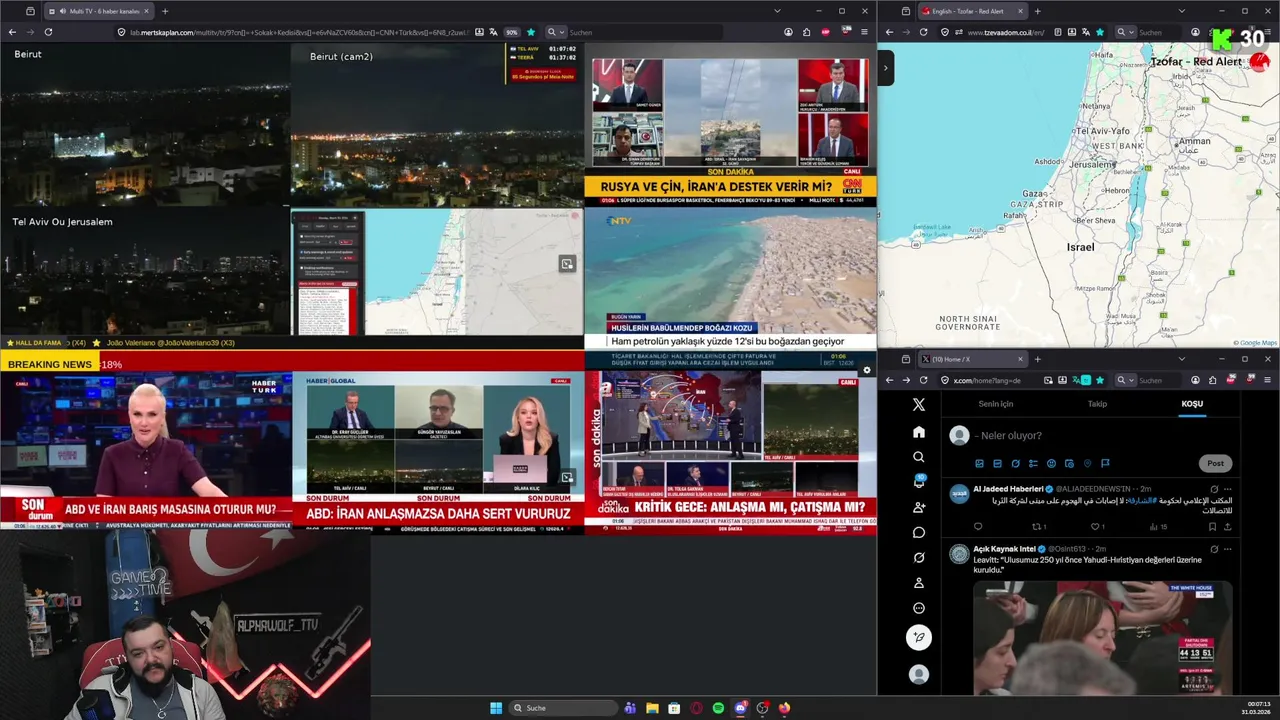The height and width of the screenshot is (720, 1280).
Task: Open Discord from the Windows taskbar
Action: [x=740, y=708]
